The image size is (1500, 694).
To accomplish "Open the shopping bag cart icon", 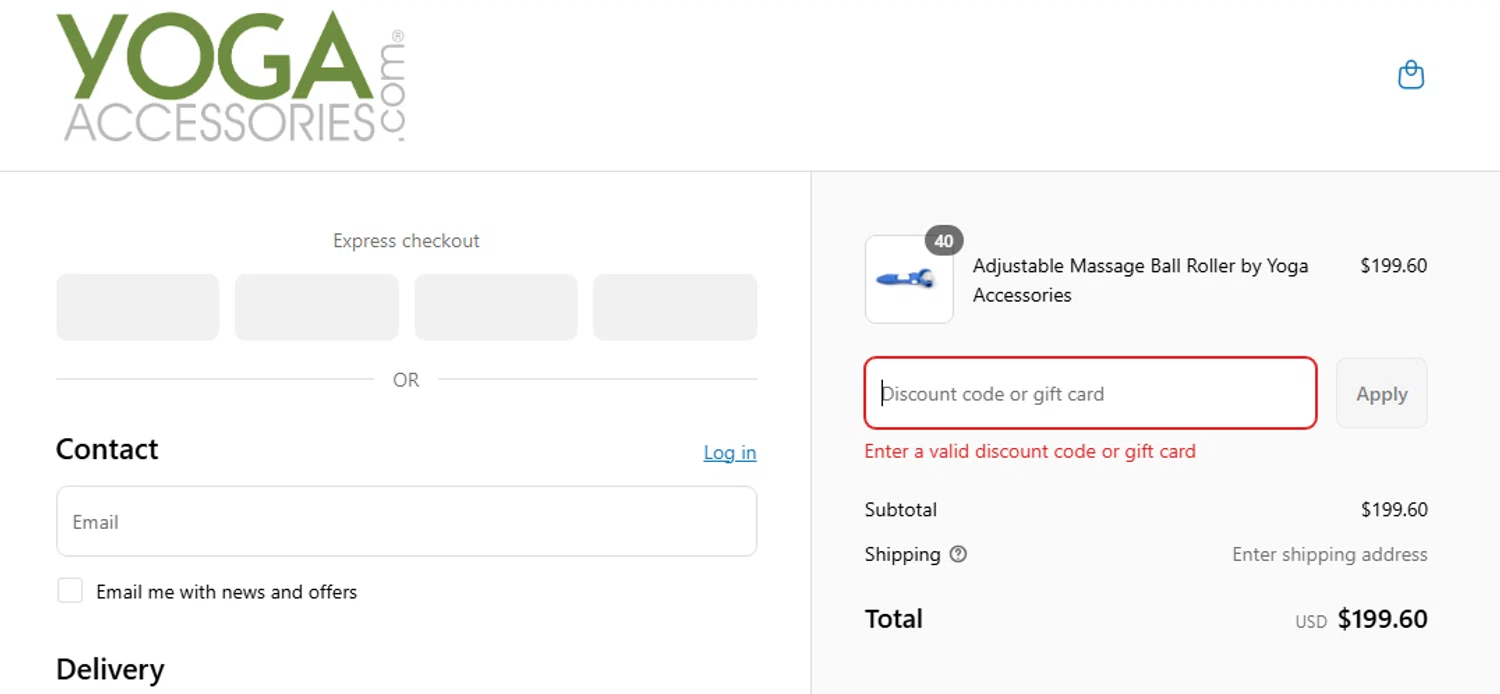I will (1410, 75).
